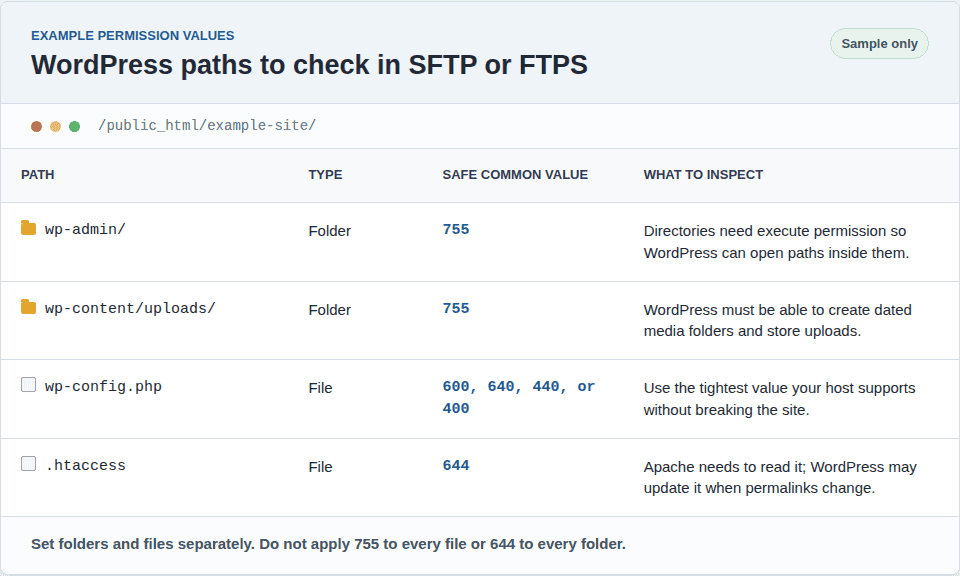960x576 pixels.
Task: Click the yellow window dot
Action: tap(56, 126)
